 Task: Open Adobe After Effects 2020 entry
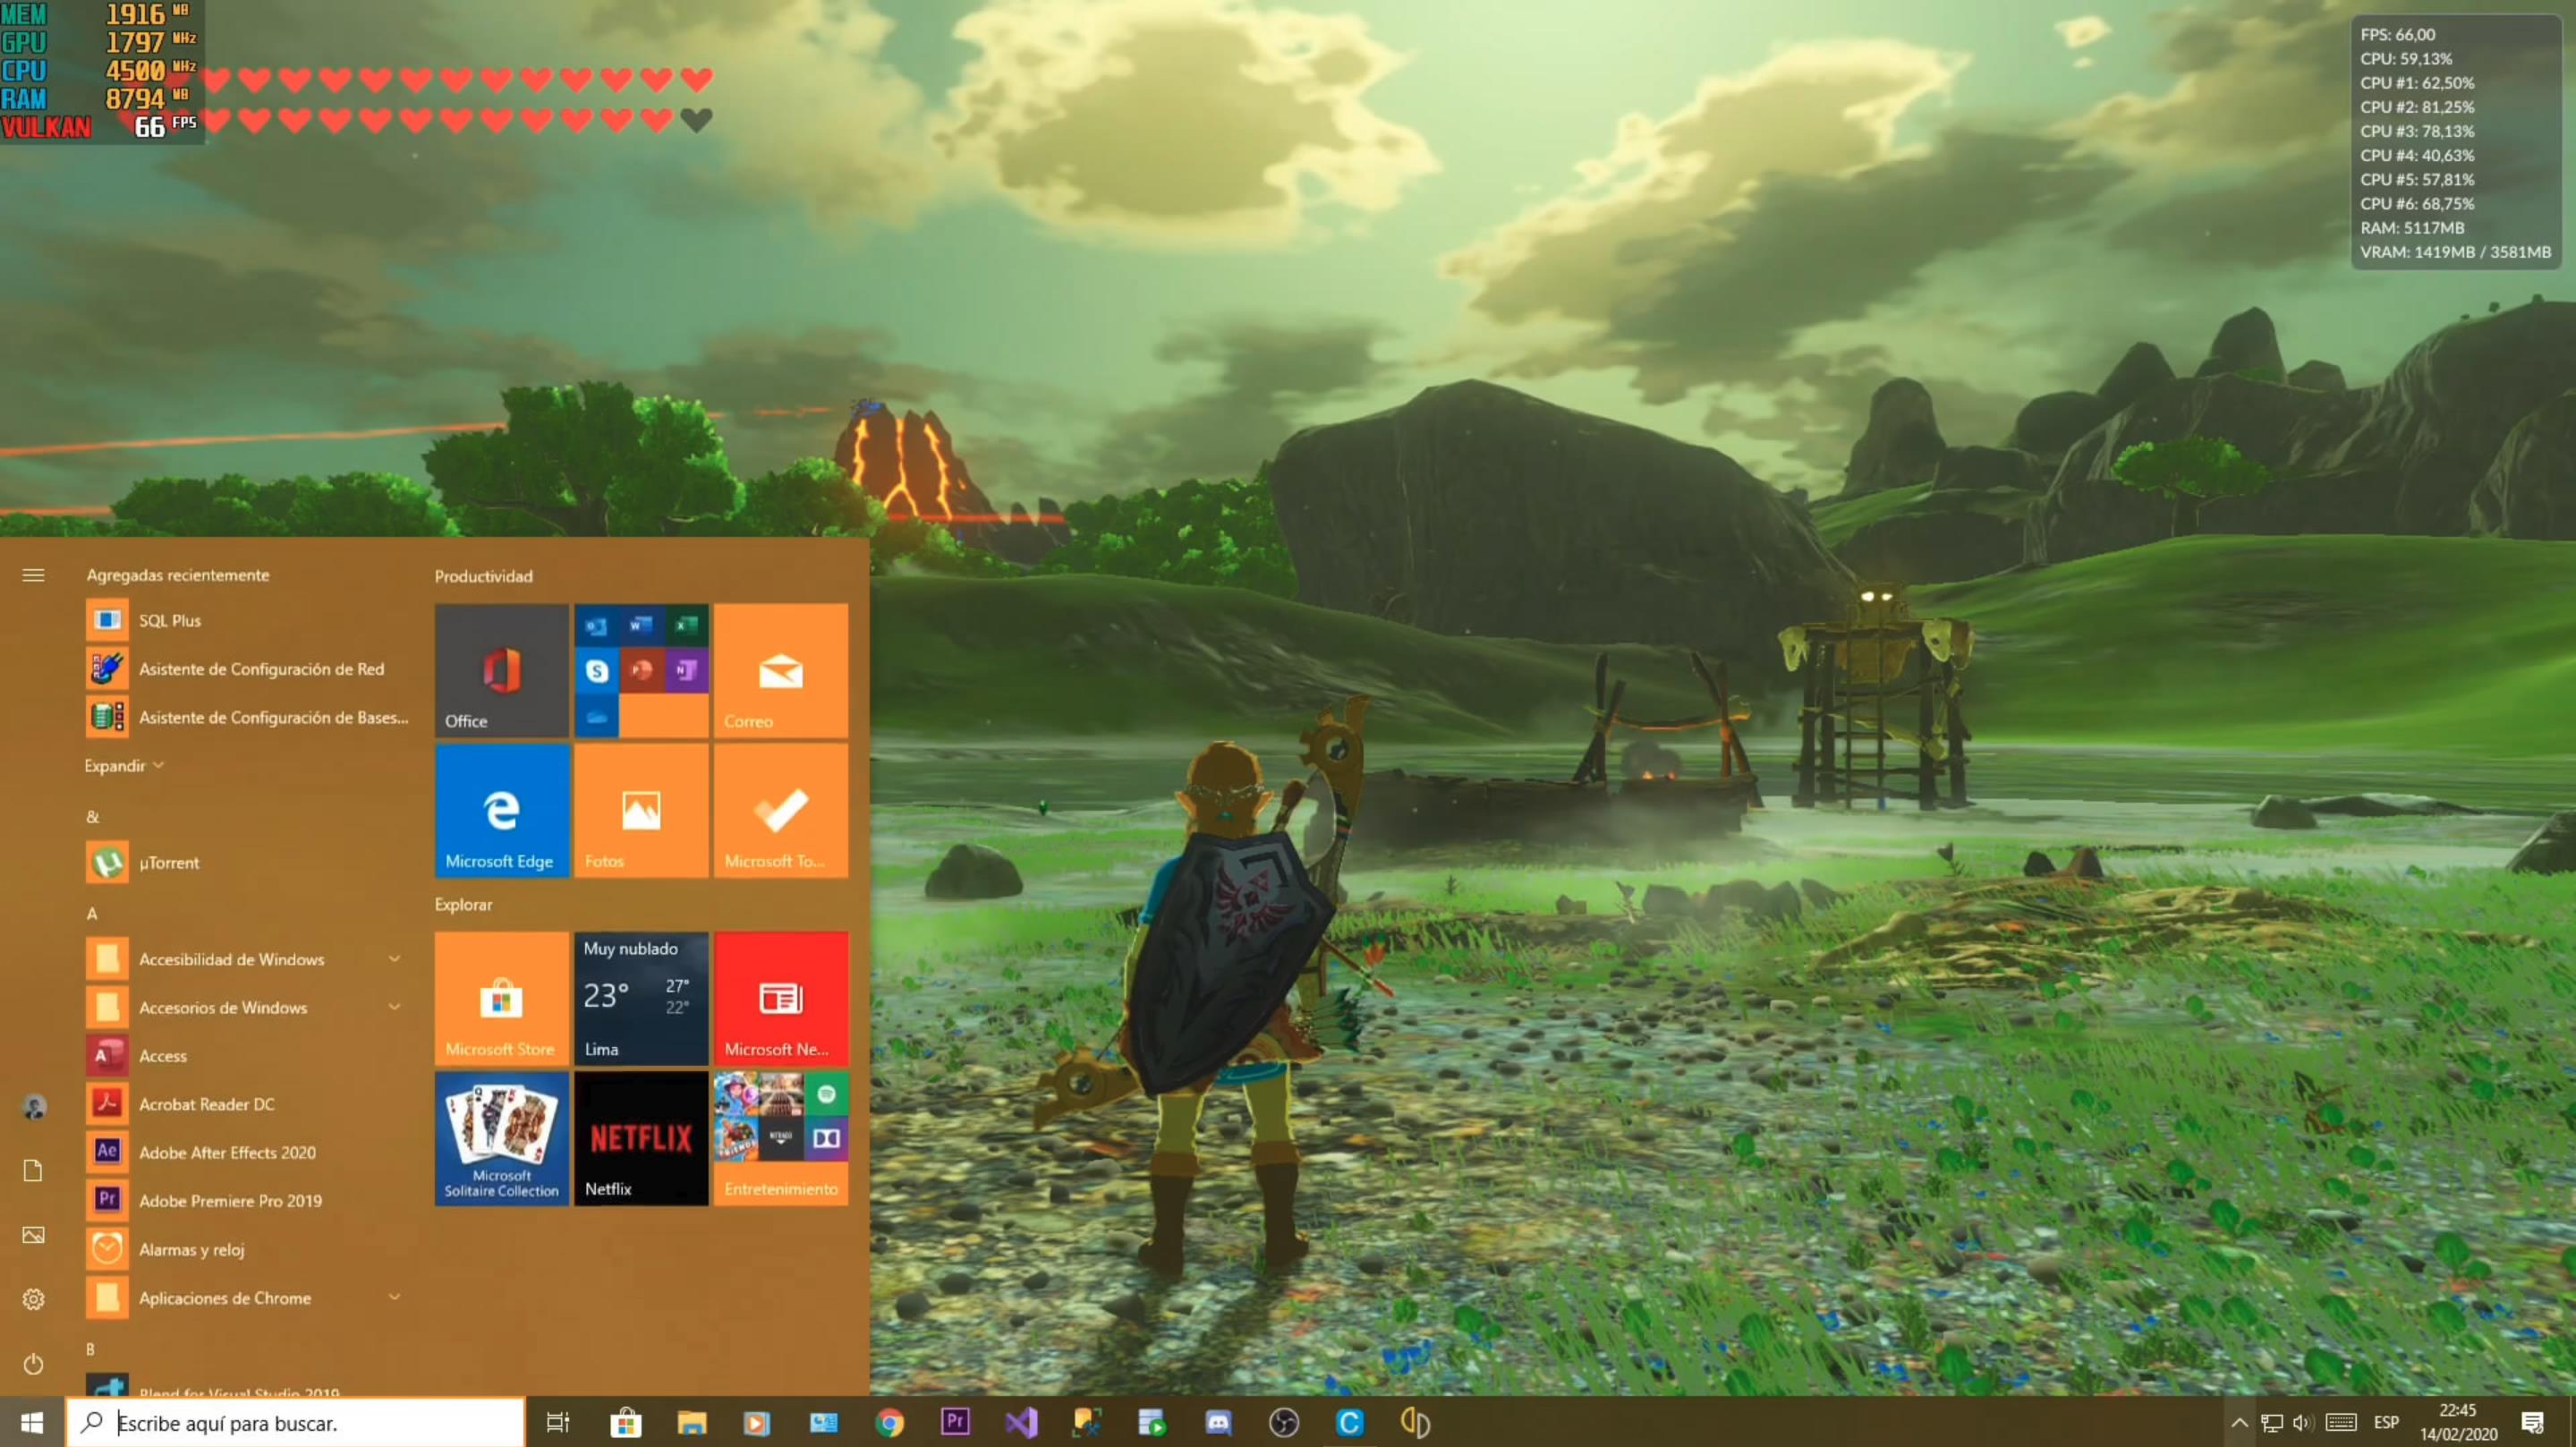(227, 1152)
